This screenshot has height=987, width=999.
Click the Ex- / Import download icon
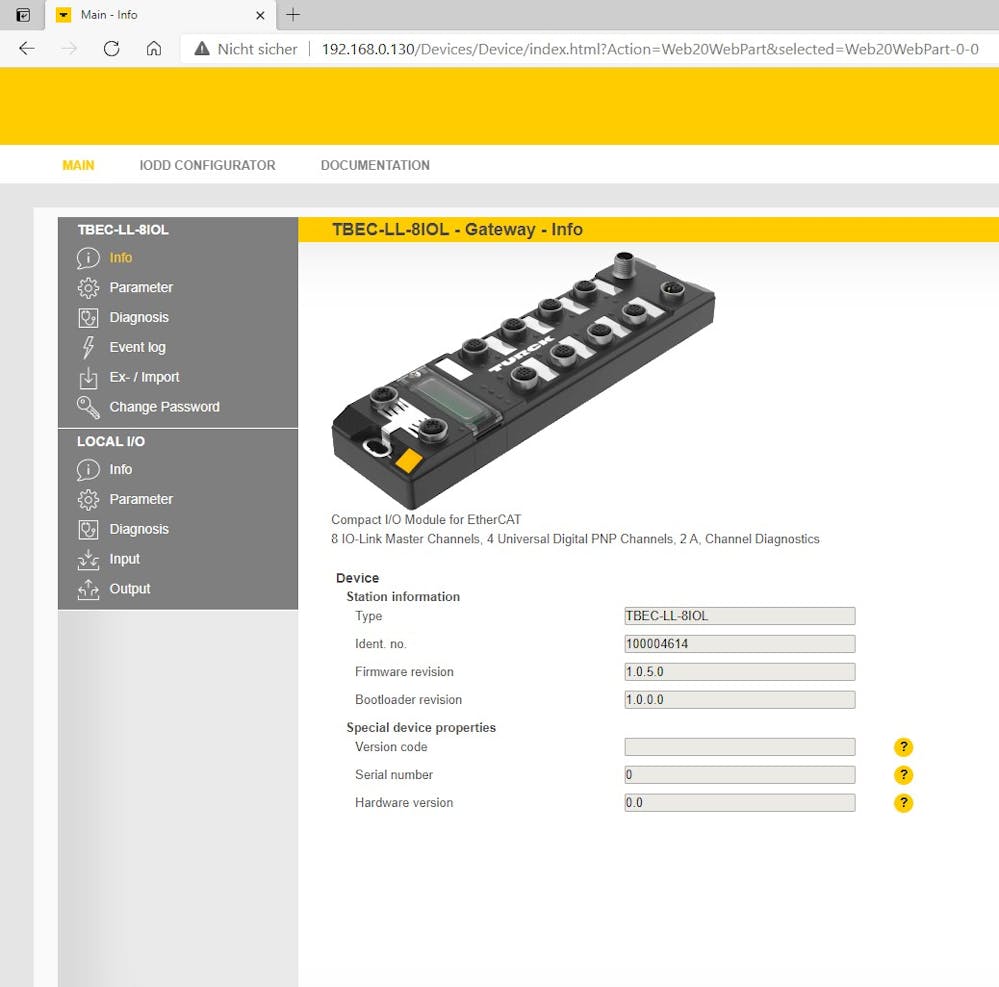tap(88, 377)
